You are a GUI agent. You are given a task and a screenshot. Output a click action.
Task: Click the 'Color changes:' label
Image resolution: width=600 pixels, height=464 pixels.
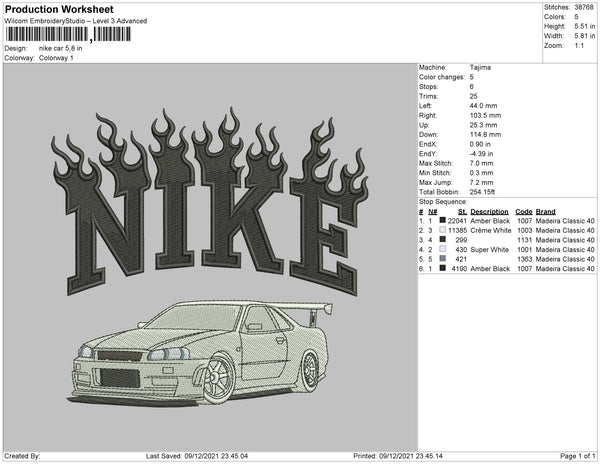442,77
